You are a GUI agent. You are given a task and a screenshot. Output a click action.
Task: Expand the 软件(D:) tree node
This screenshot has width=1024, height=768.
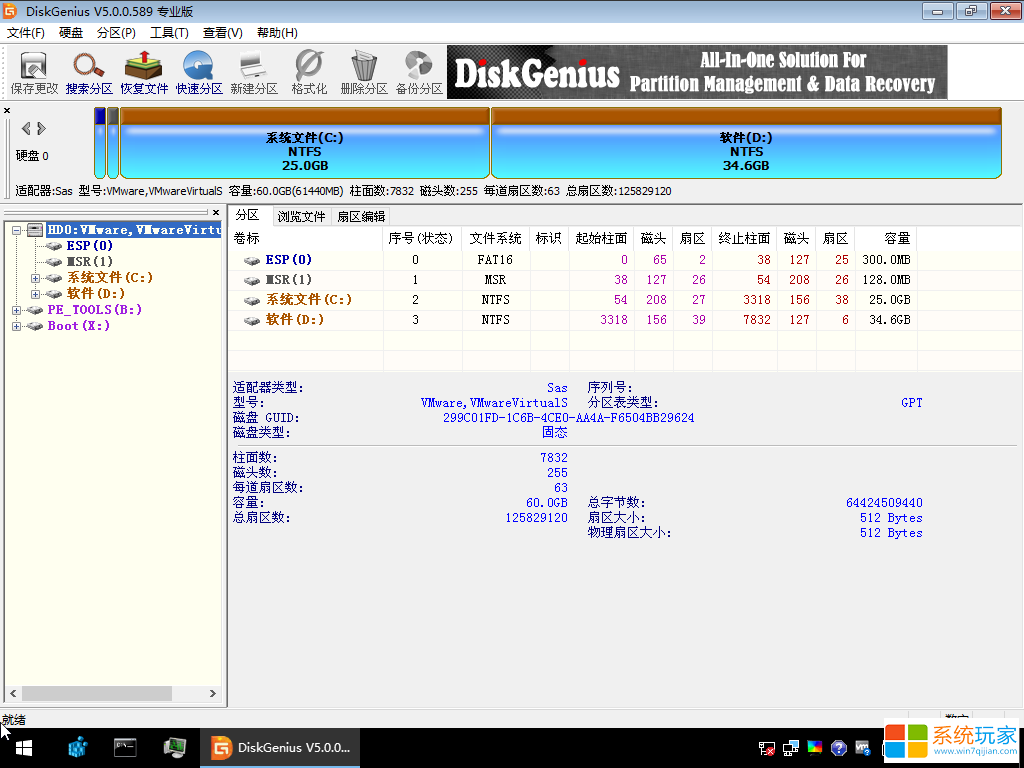tap(35, 294)
